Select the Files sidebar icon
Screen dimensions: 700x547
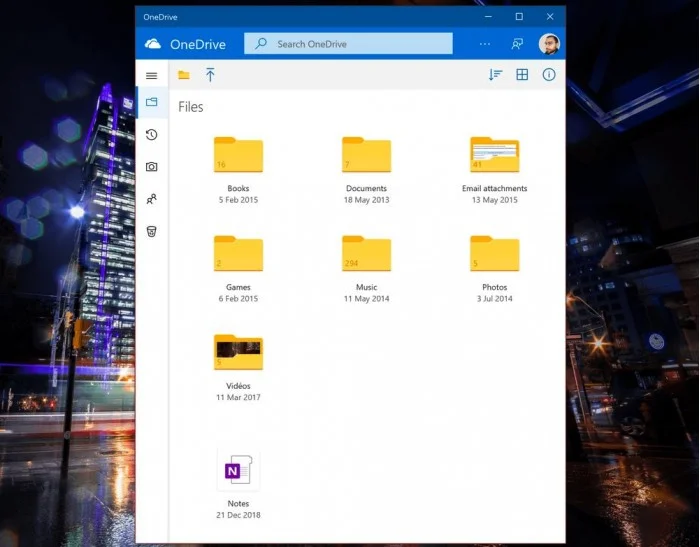(x=152, y=102)
